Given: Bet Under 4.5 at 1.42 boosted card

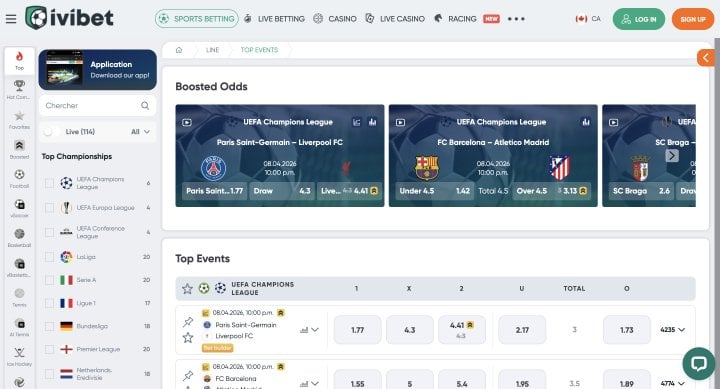Looking at the screenshot, I should pos(434,191).
